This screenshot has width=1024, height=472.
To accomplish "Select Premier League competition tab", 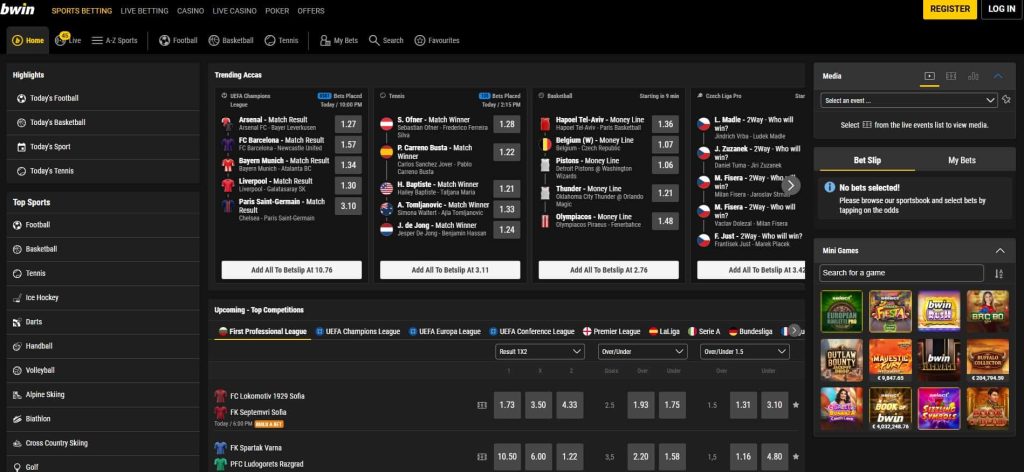I will pyautogui.click(x=612, y=332).
